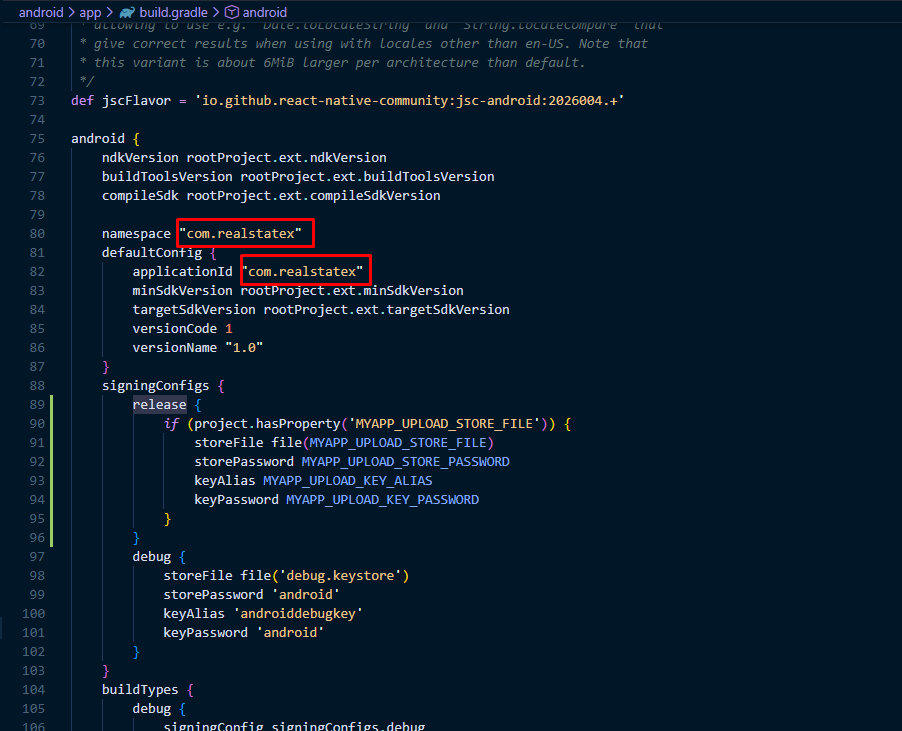The height and width of the screenshot is (731, 902).
Task: Click MYAPP_UPLOAD_STORE_PASSWORD on line 92
Action: pos(405,462)
